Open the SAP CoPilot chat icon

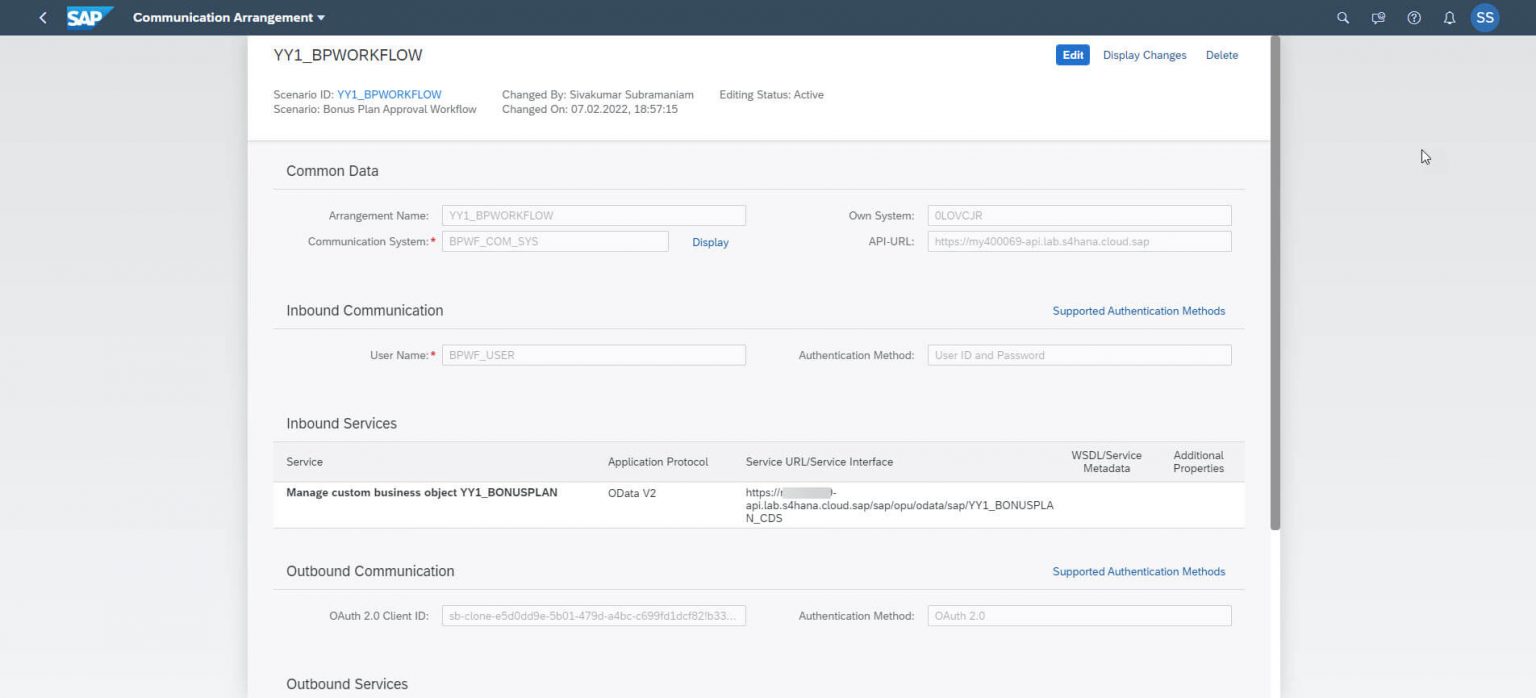(x=1378, y=17)
